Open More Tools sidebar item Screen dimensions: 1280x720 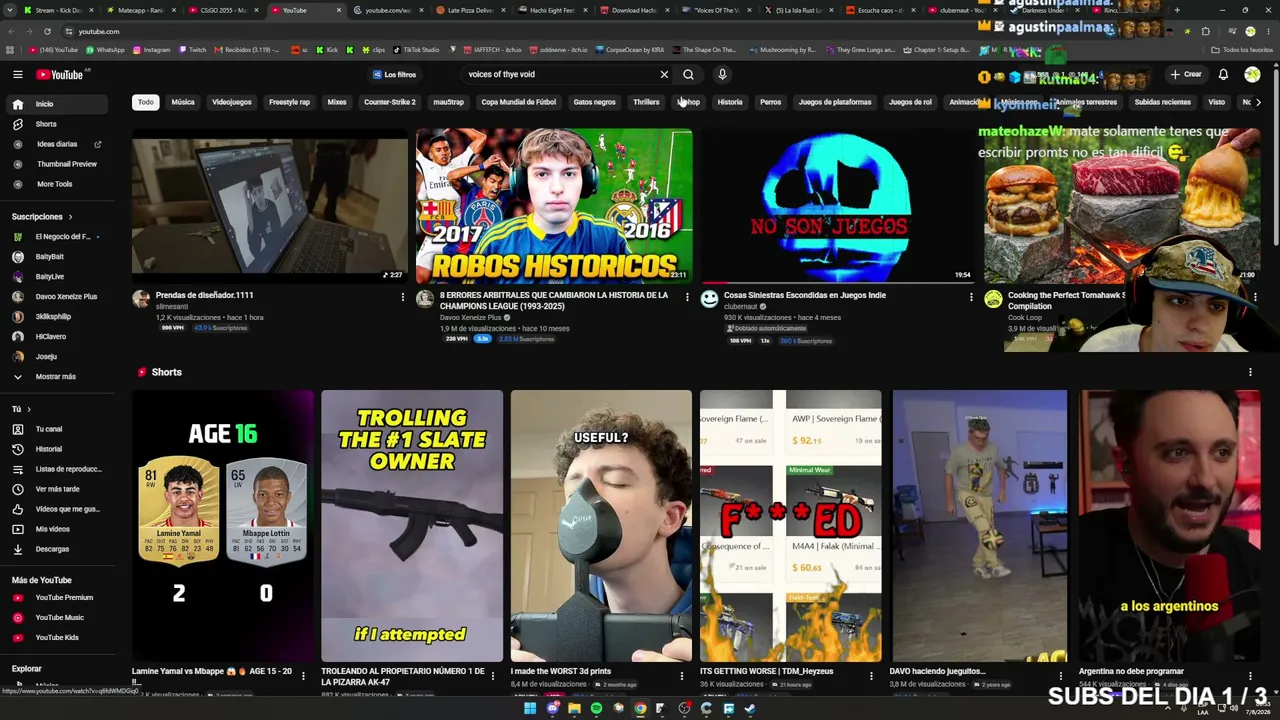[57, 184]
